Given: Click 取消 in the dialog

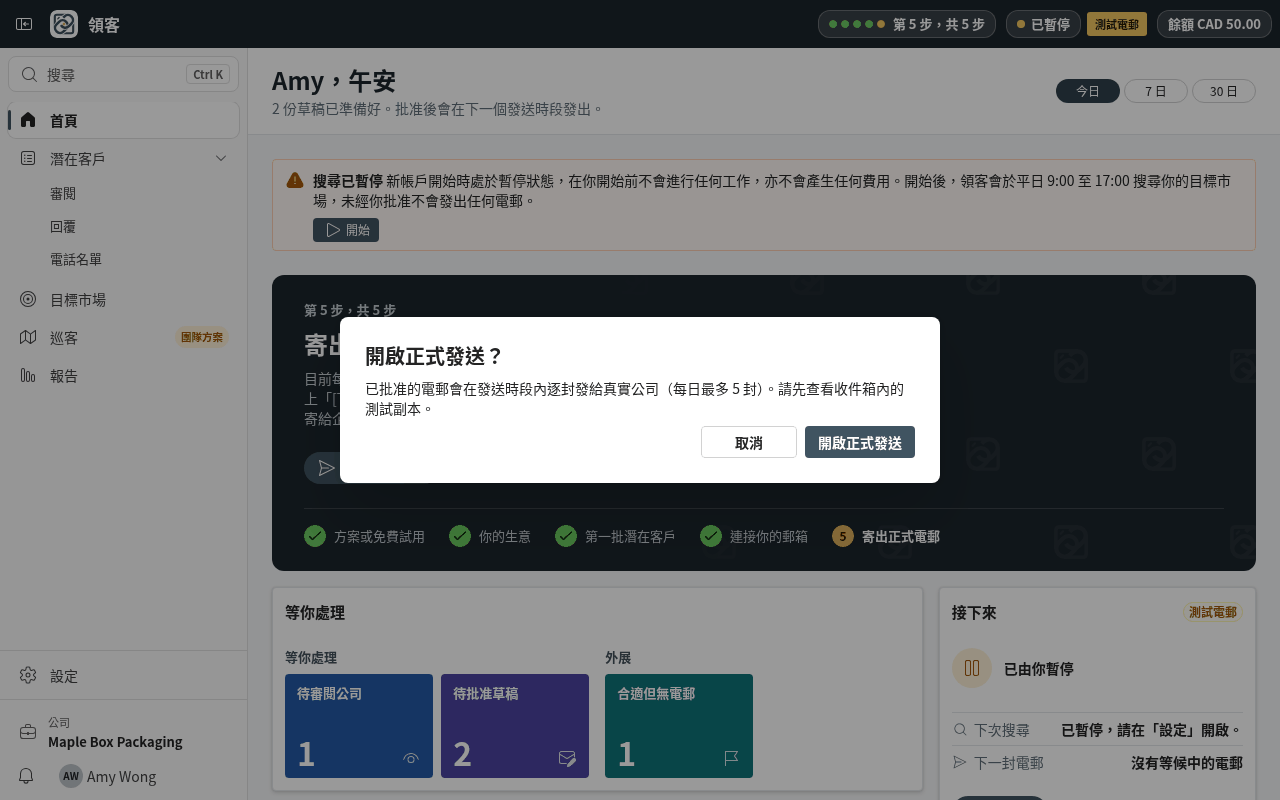Looking at the screenshot, I should coord(749,442).
